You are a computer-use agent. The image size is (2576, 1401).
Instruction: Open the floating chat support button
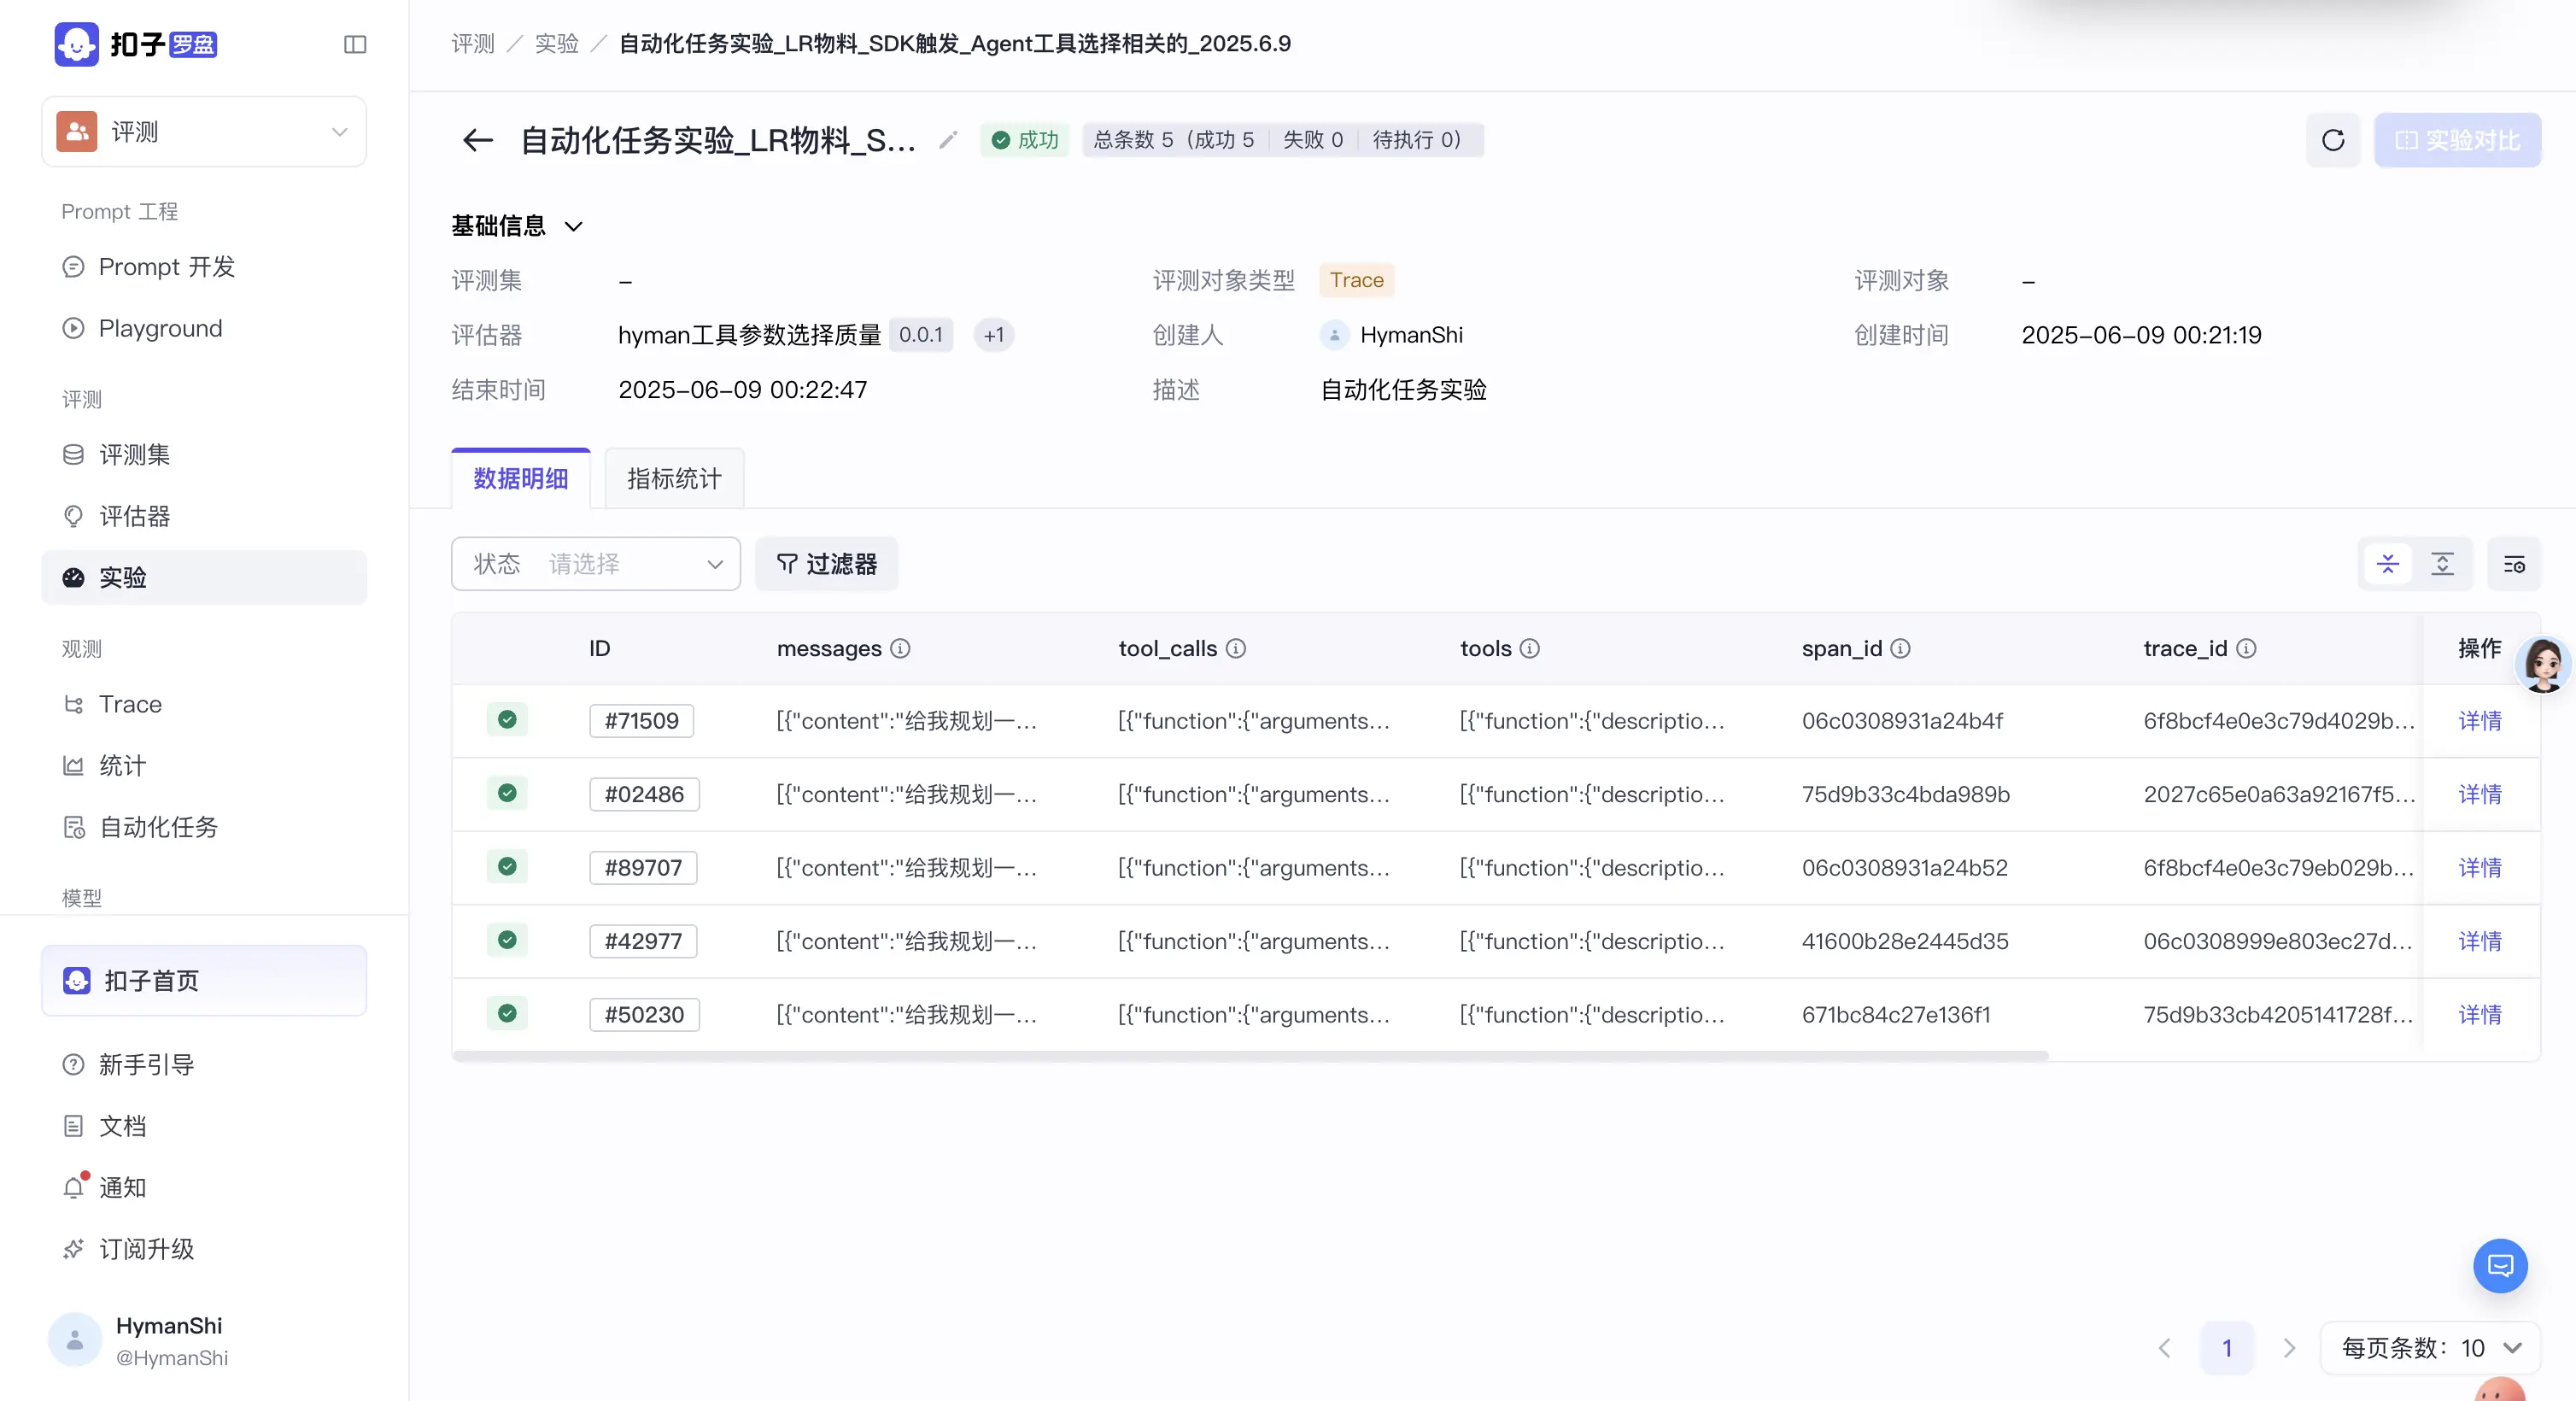[x=2500, y=1266]
